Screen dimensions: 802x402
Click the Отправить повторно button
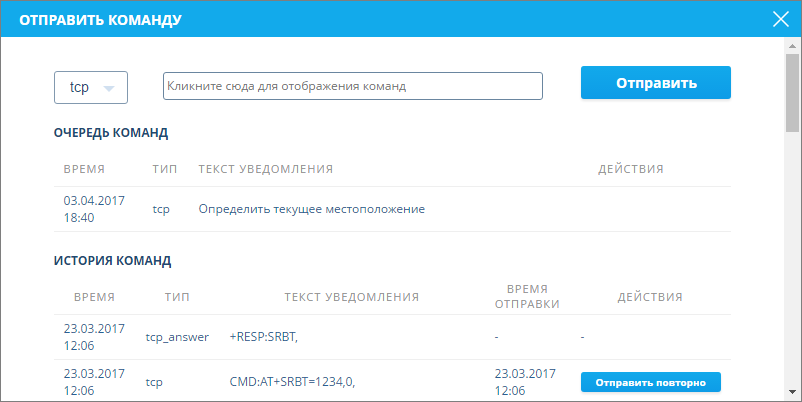pos(650,382)
